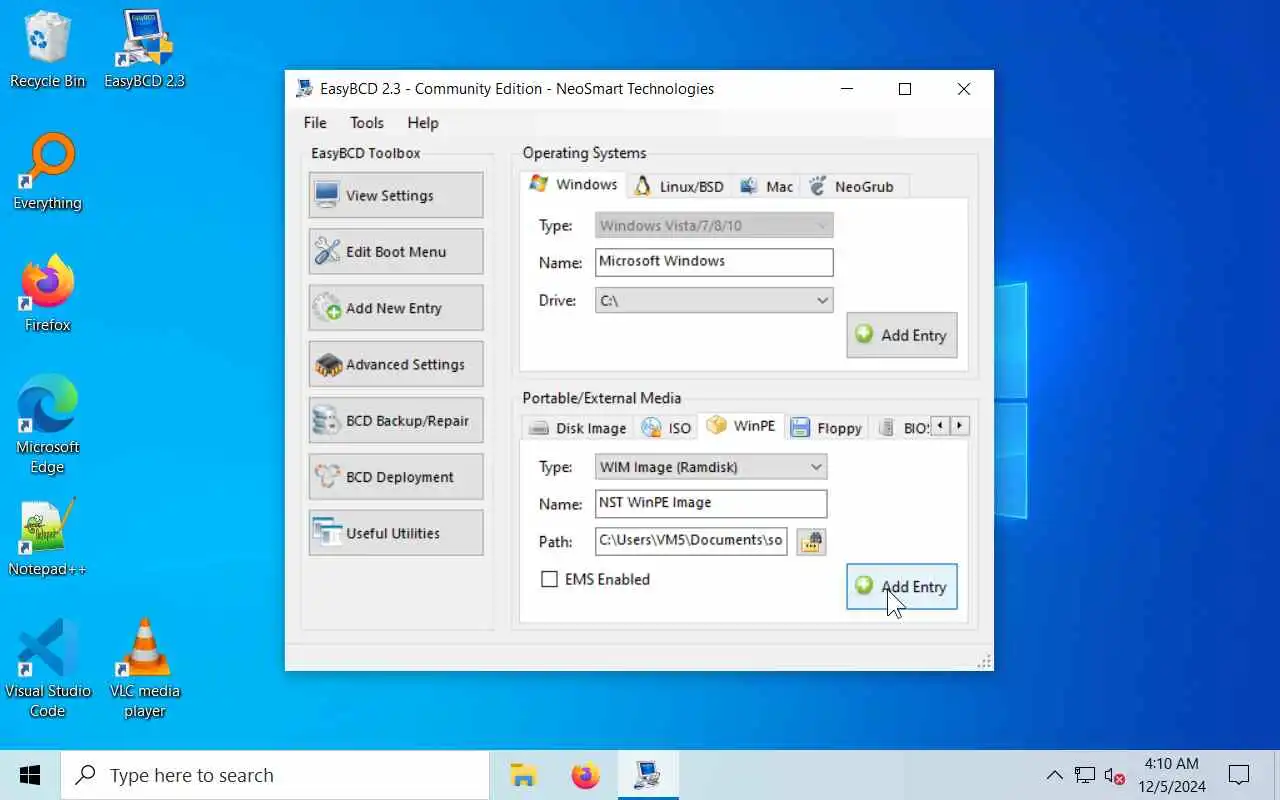Select the Microsoft Edge desktop shortcut
This screenshot has width=1280, height=800.
pyautogui.click(x=47, y=425)
